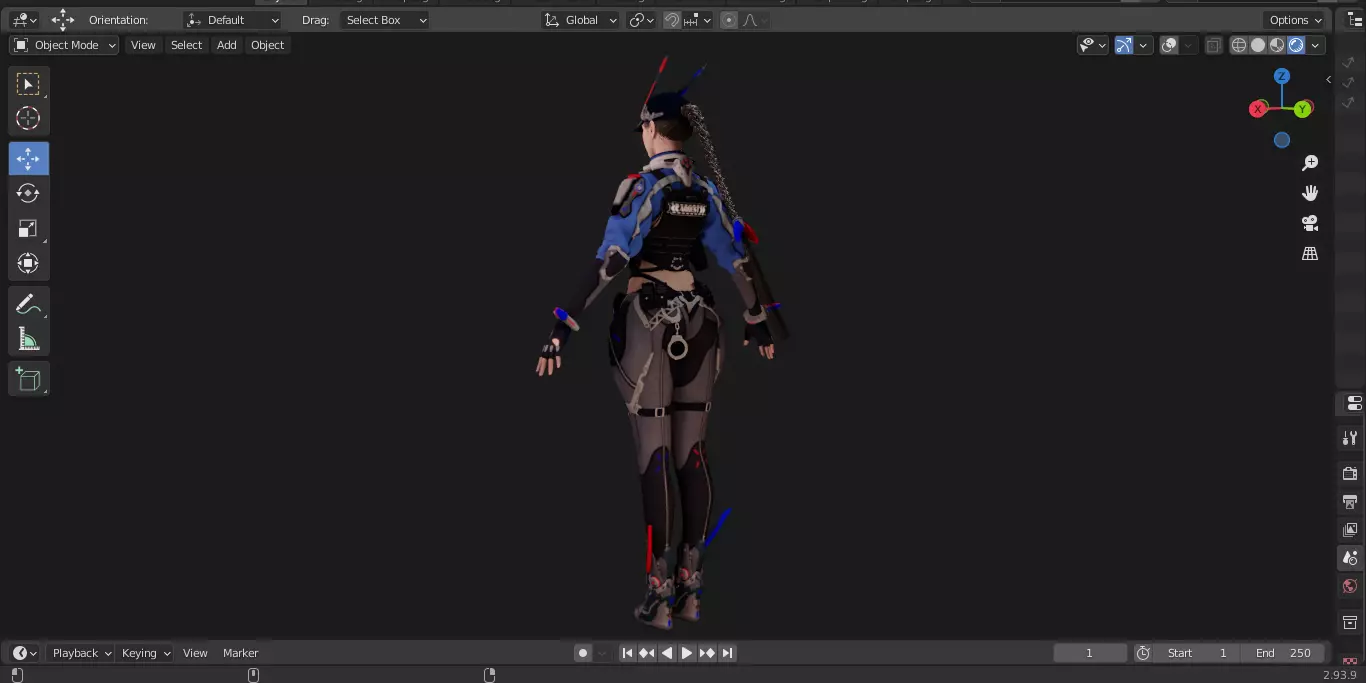The height and width of the screenshot is (683, 1366).
Task: Open the Scene properties tab
Action: 1350,558
